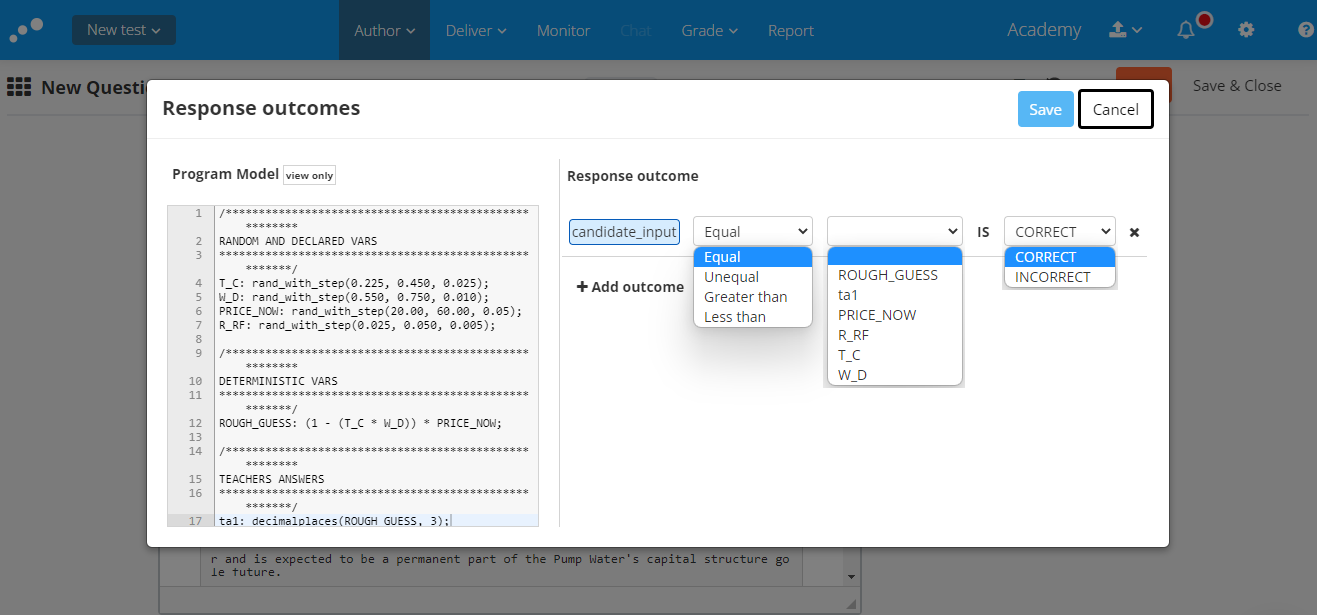Click the ROUGH_GUESS formula code line

360,423
